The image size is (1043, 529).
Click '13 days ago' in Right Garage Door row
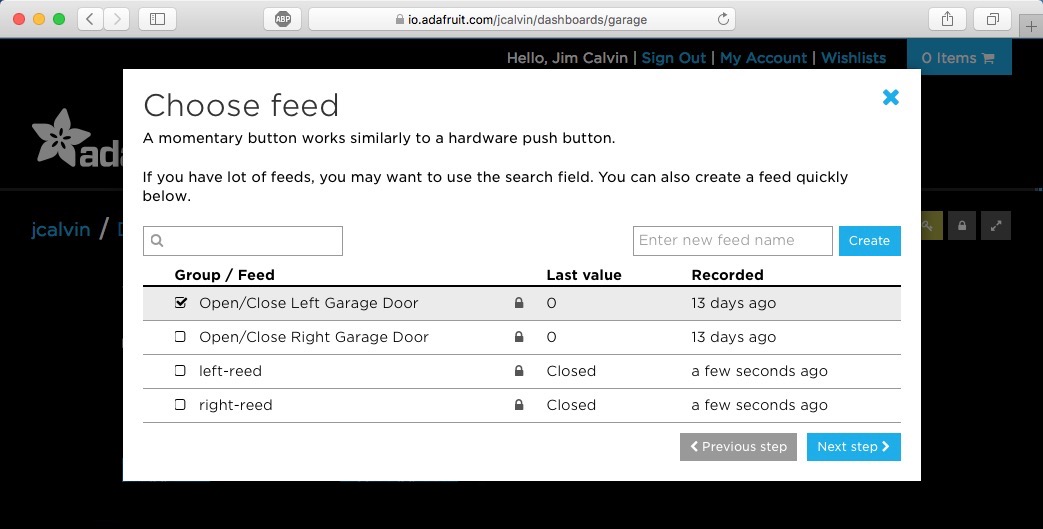734,337
